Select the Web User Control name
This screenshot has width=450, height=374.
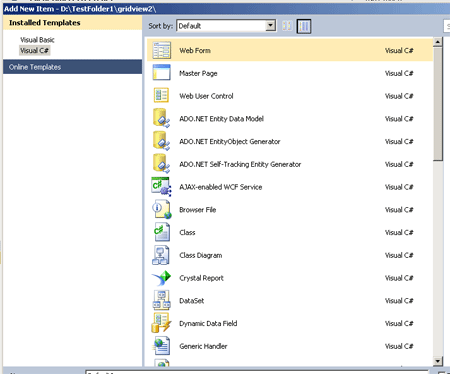[x=206, y=96]
